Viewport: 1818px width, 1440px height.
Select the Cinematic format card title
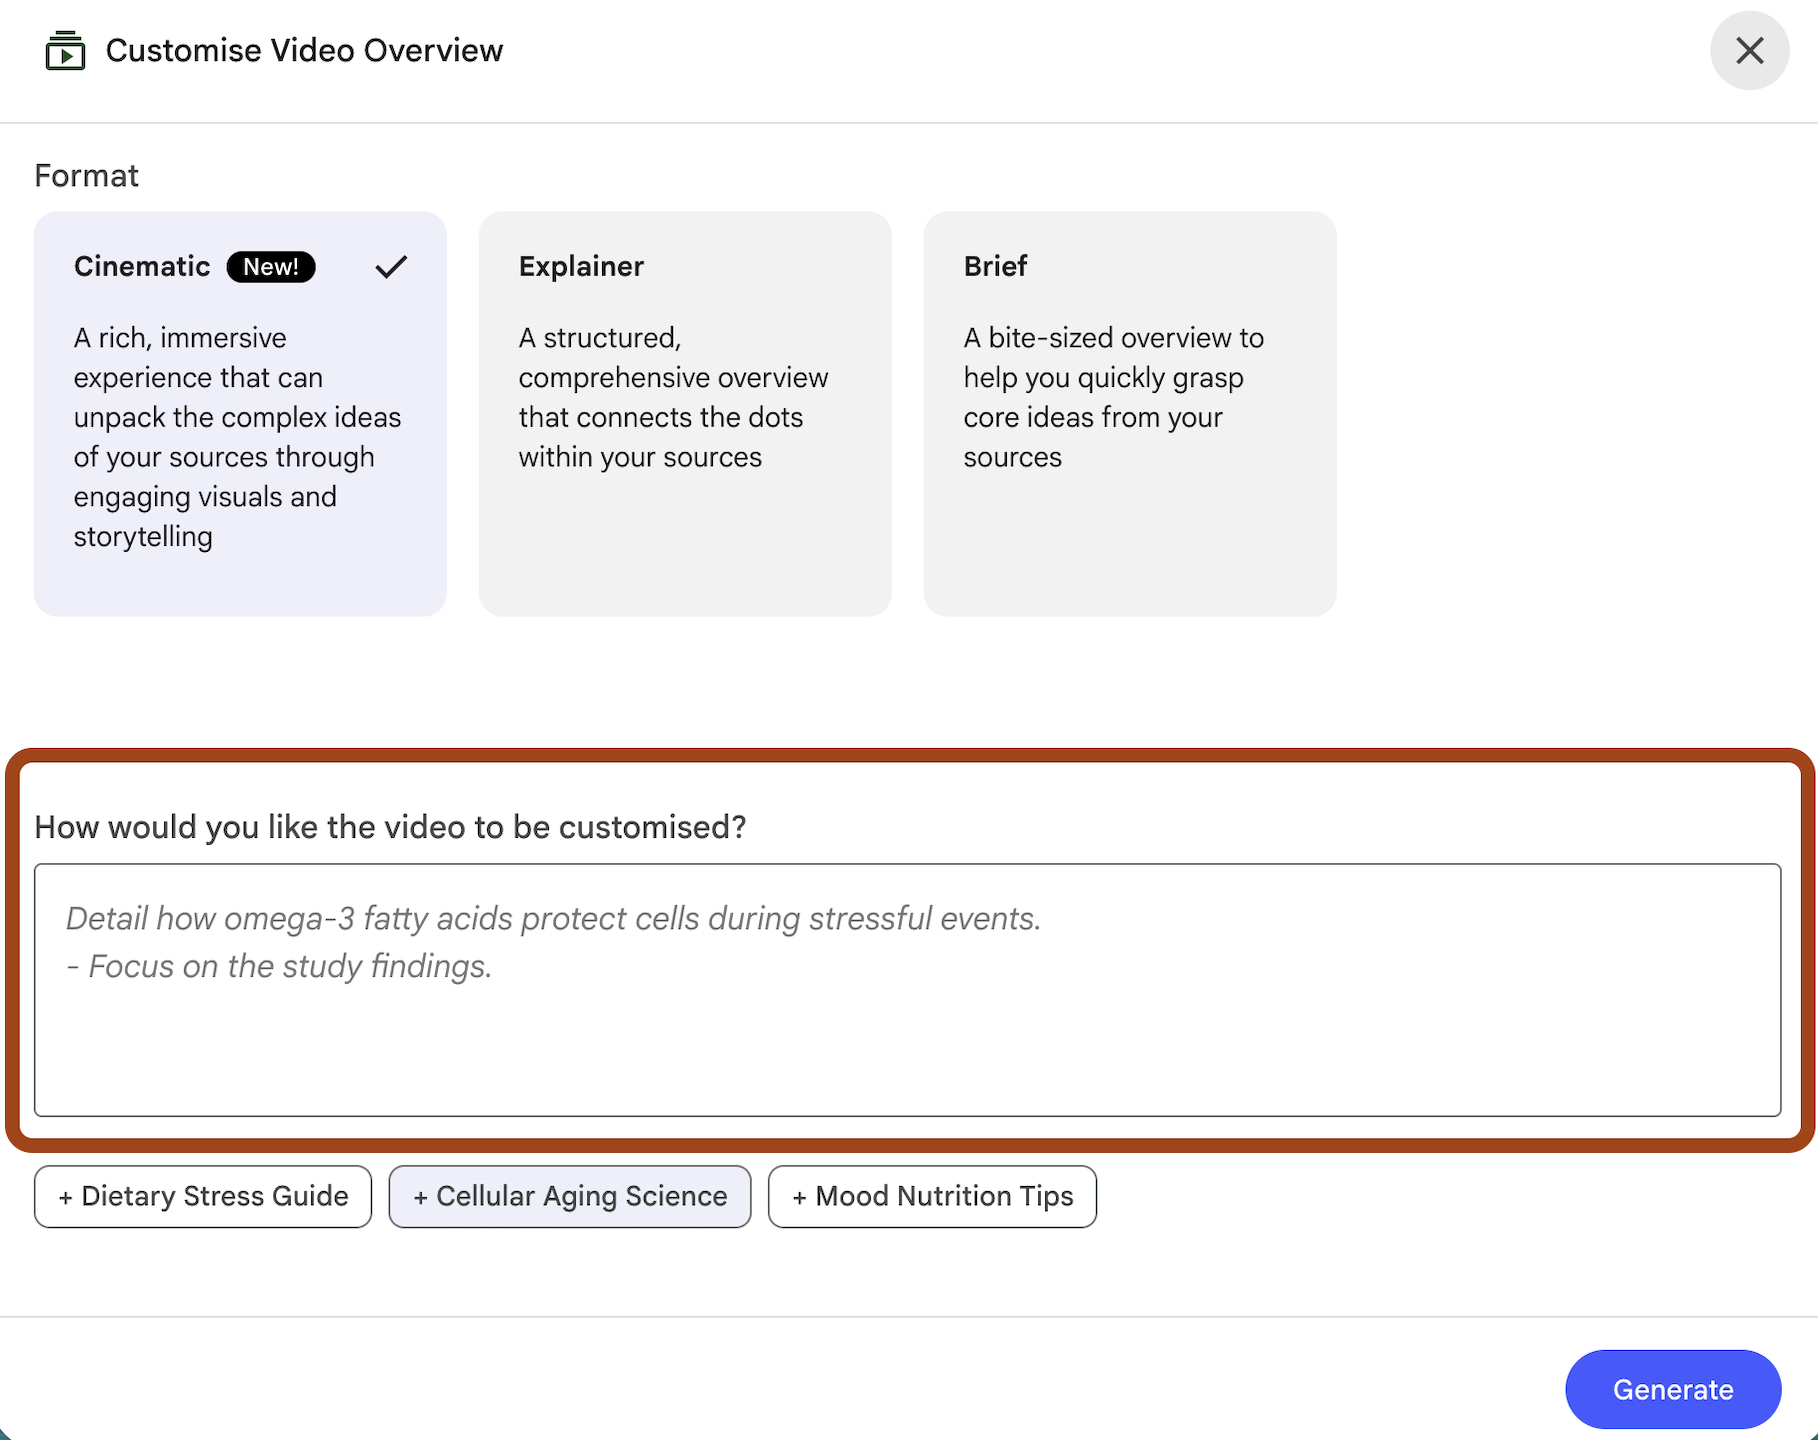click(x=142, y=266)
